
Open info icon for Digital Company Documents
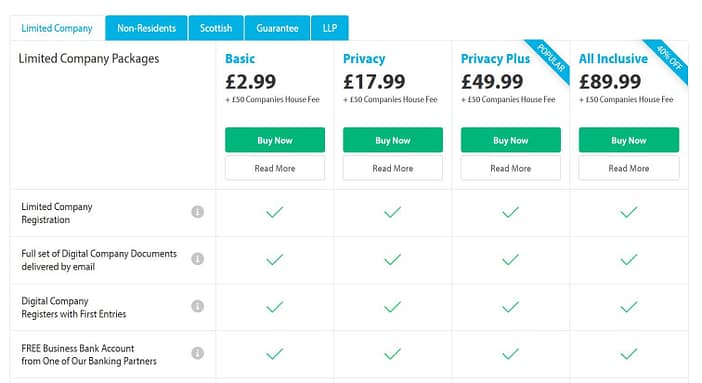click(x=197, y=259)
